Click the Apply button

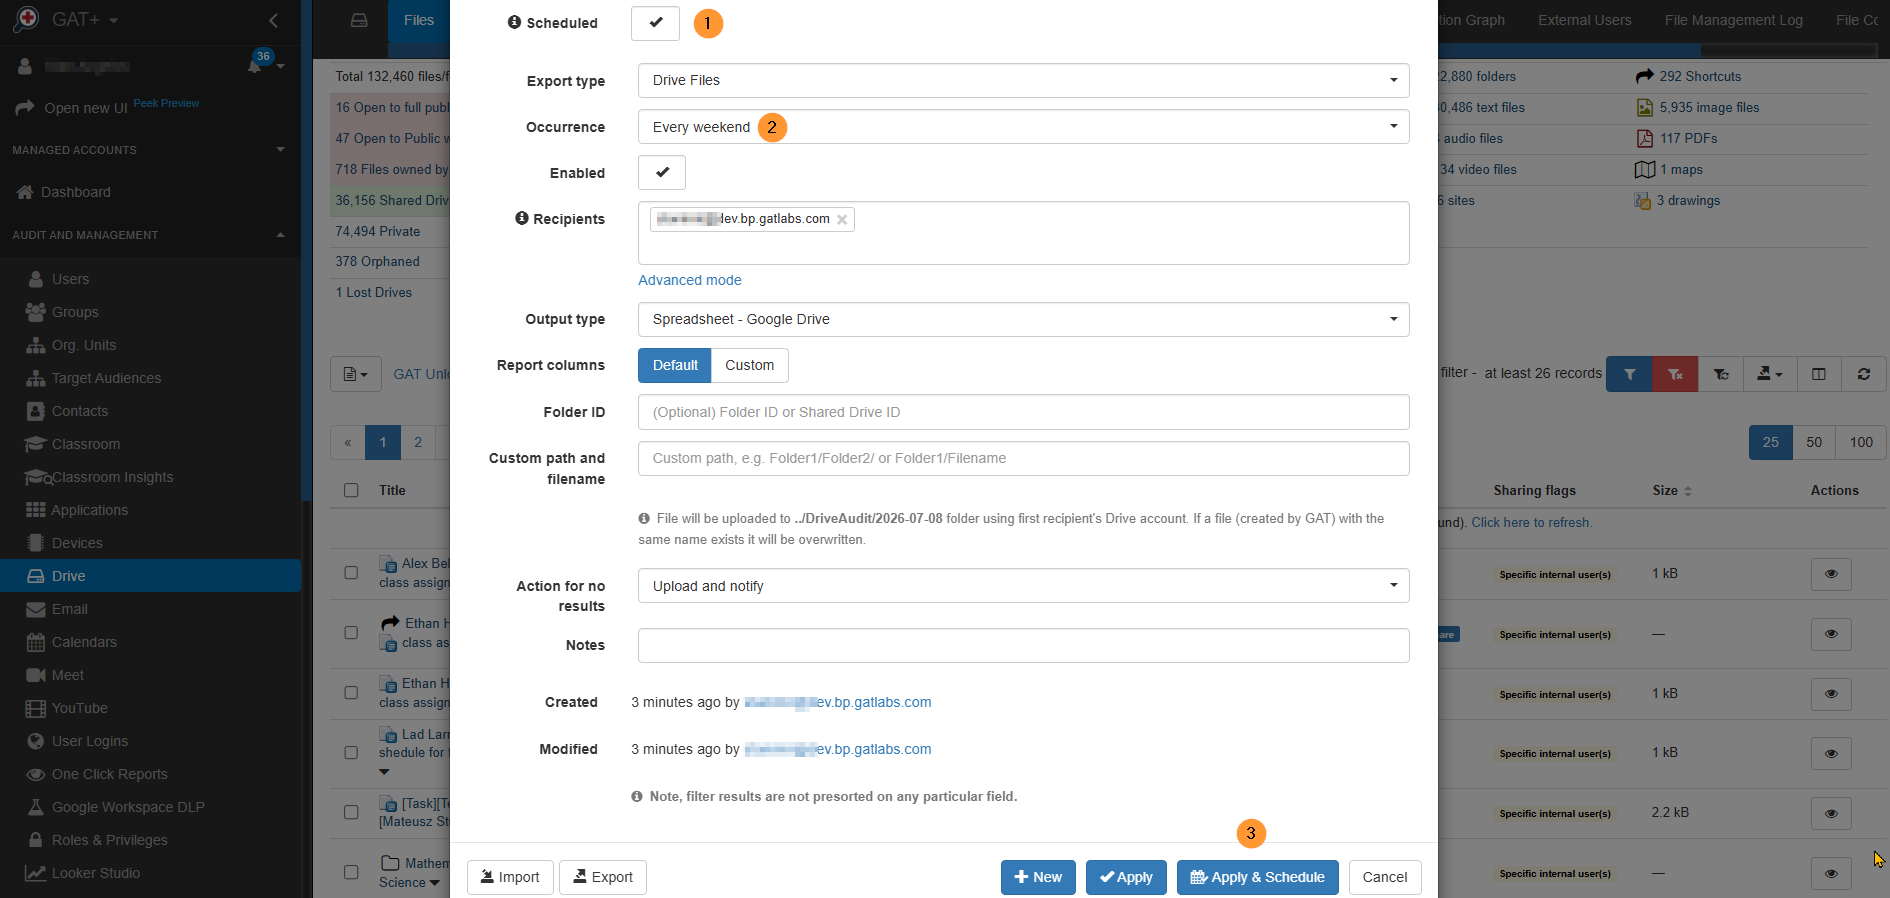click(1126, 877)
